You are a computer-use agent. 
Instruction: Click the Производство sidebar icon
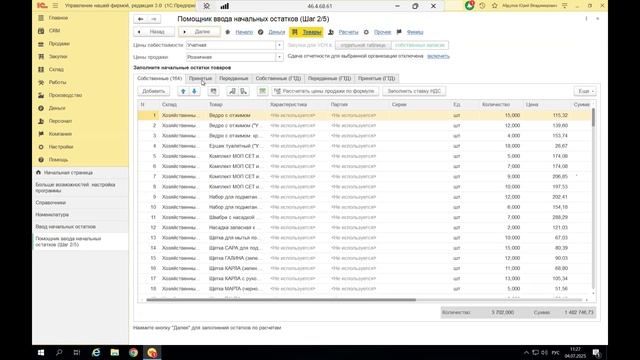click(41, 95)
